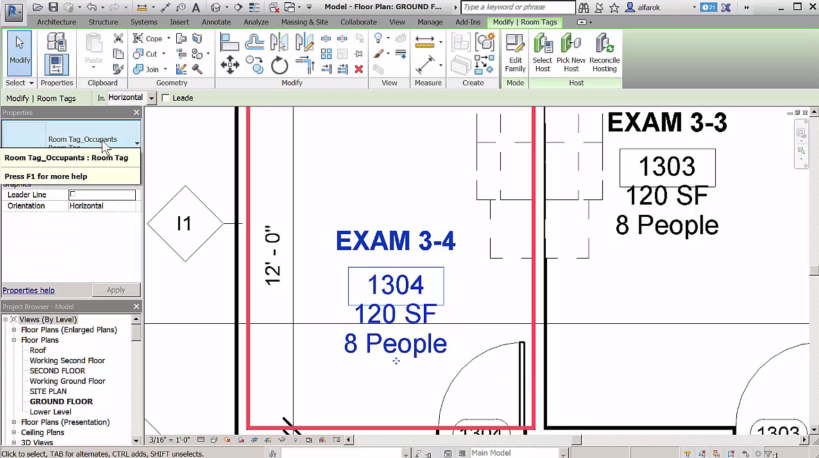The height and width of the screenshot is (458, 819).
Task: Click the red Delete X icon
Action: 359,69
